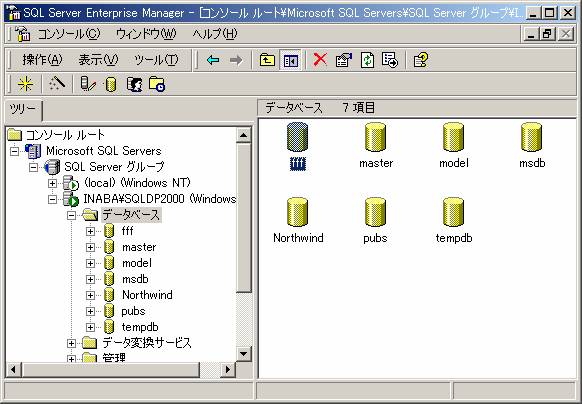Click the Forward arrow toolbar icon
The image size is (582, 404).
(x=236, y=60)
